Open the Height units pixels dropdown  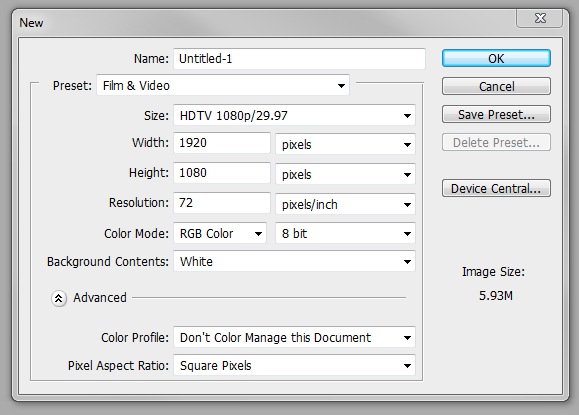[x=345, y=174]
